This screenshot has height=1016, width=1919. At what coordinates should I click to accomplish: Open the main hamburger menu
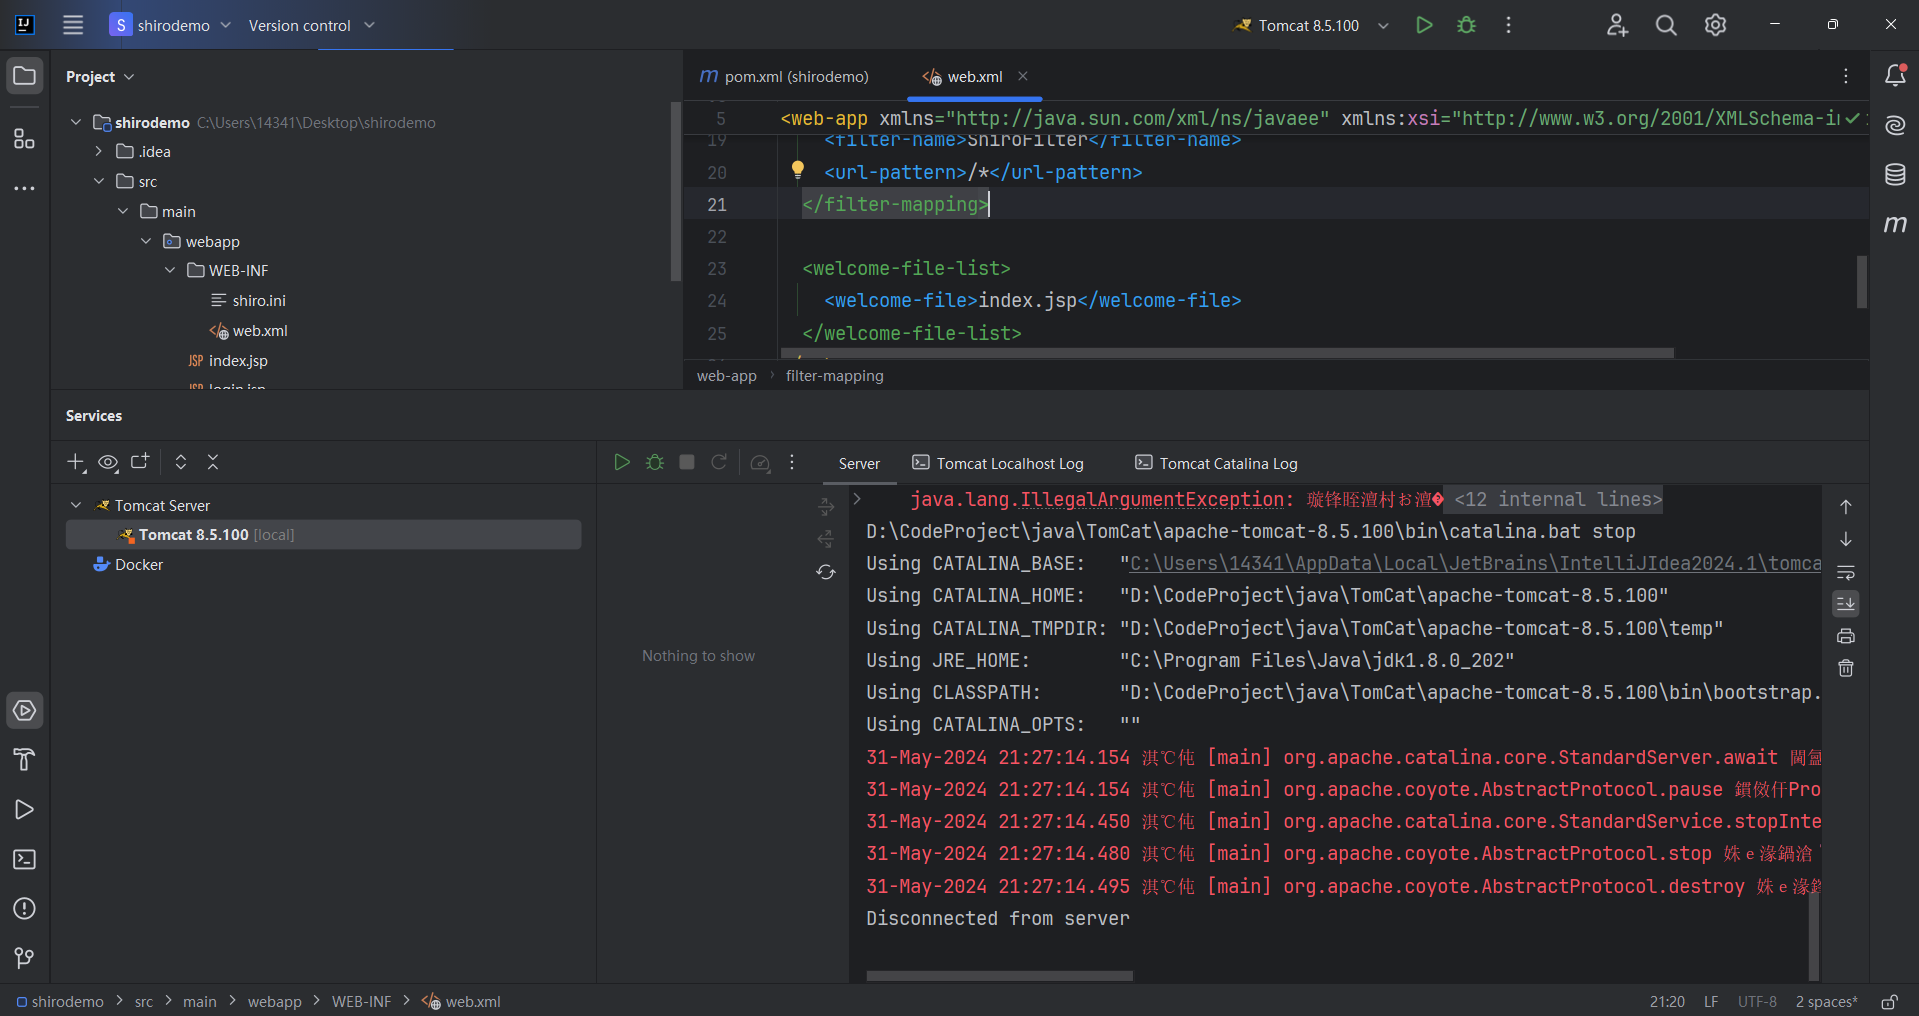click(73, 25)
